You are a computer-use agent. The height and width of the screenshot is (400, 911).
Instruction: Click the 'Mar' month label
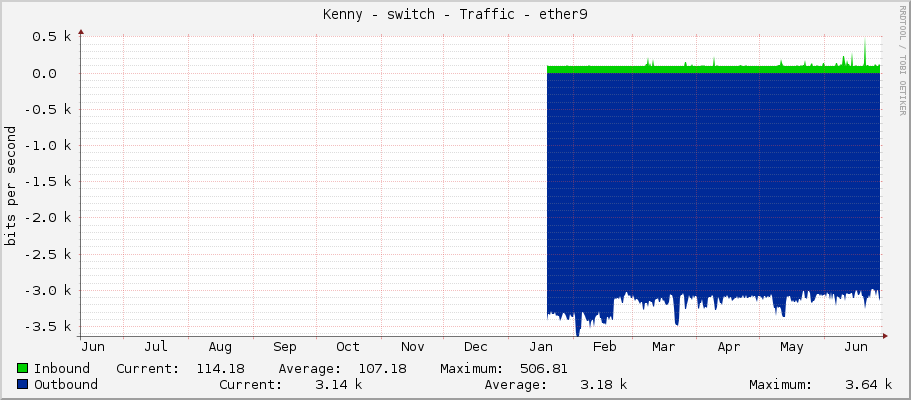tap(663, 347)
